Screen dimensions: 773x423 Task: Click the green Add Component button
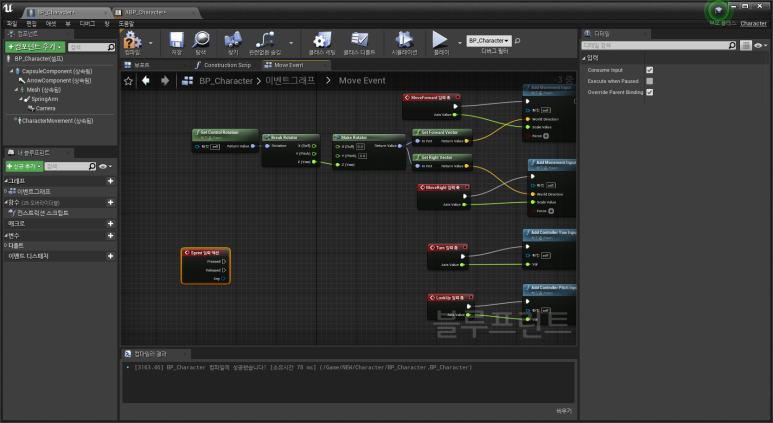tap(35, 47)
